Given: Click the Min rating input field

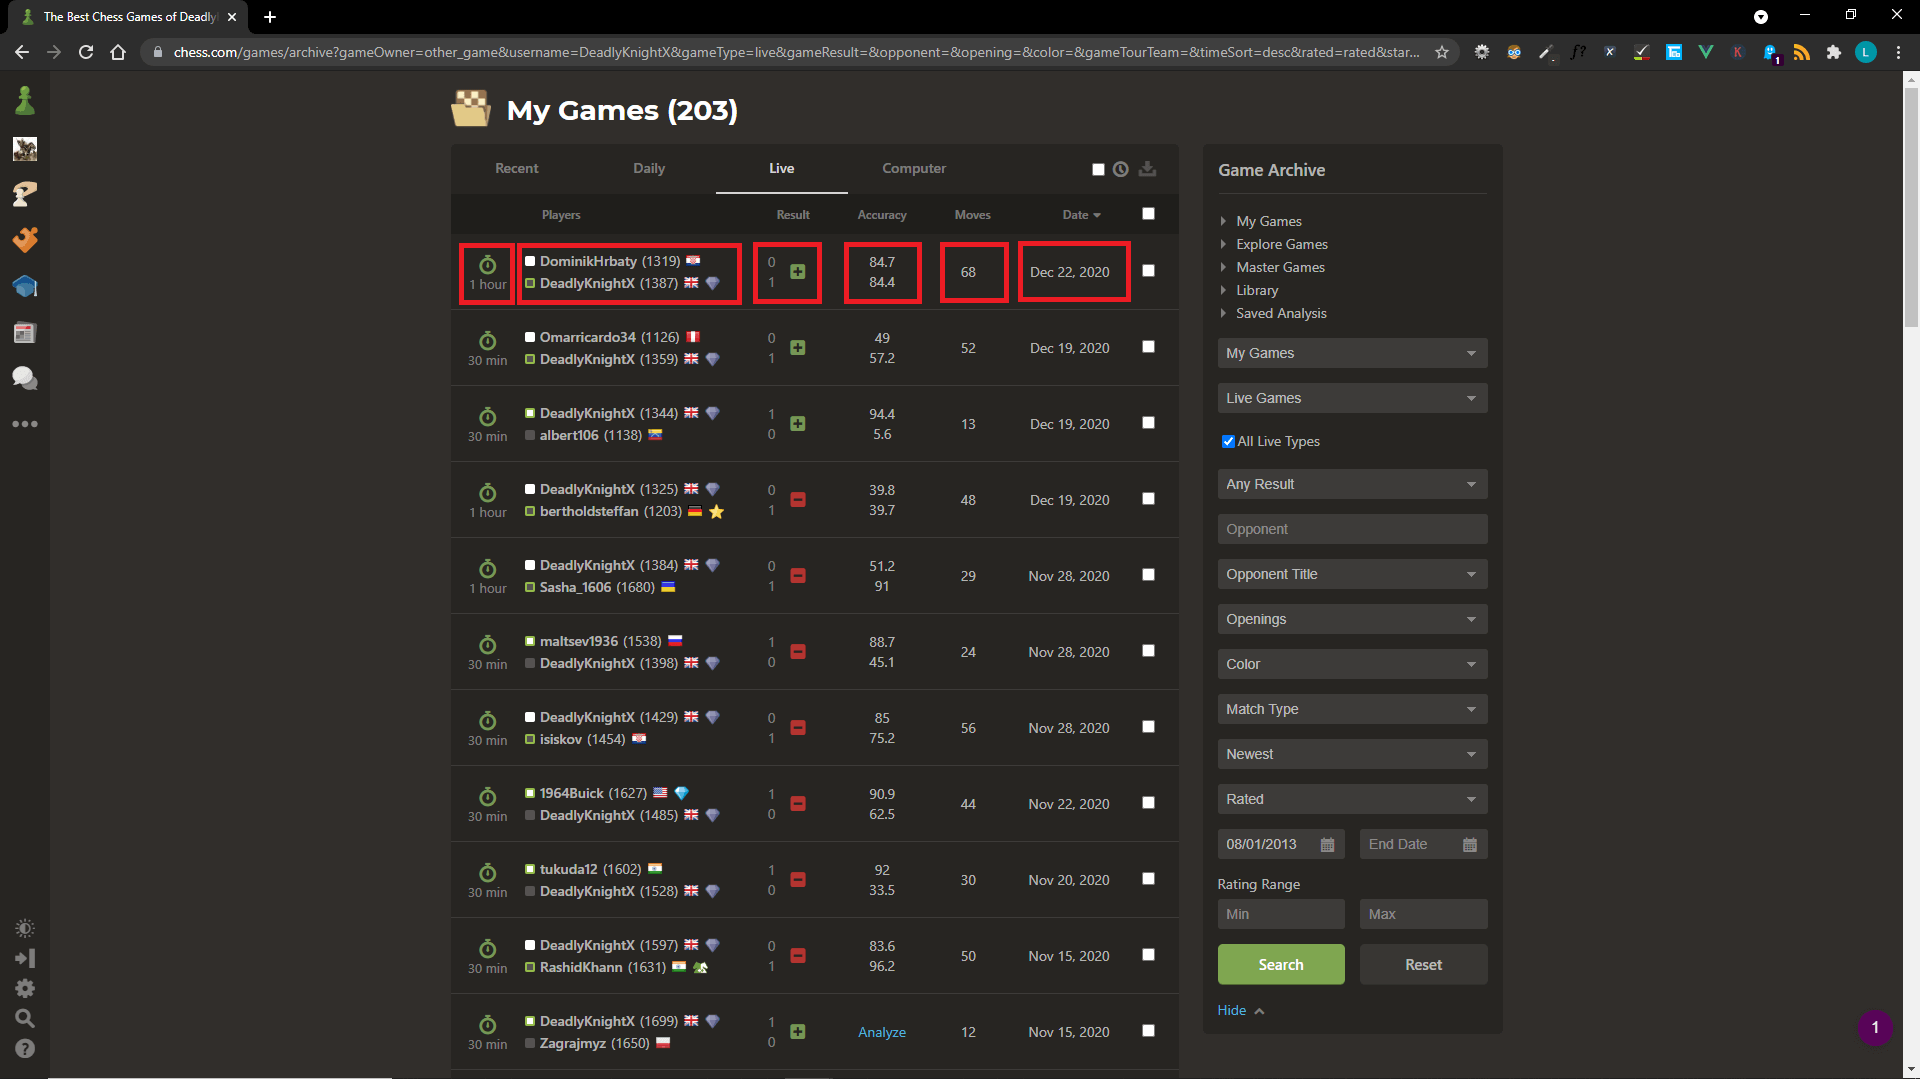Looking at the screenshot, I should 1281,914.
